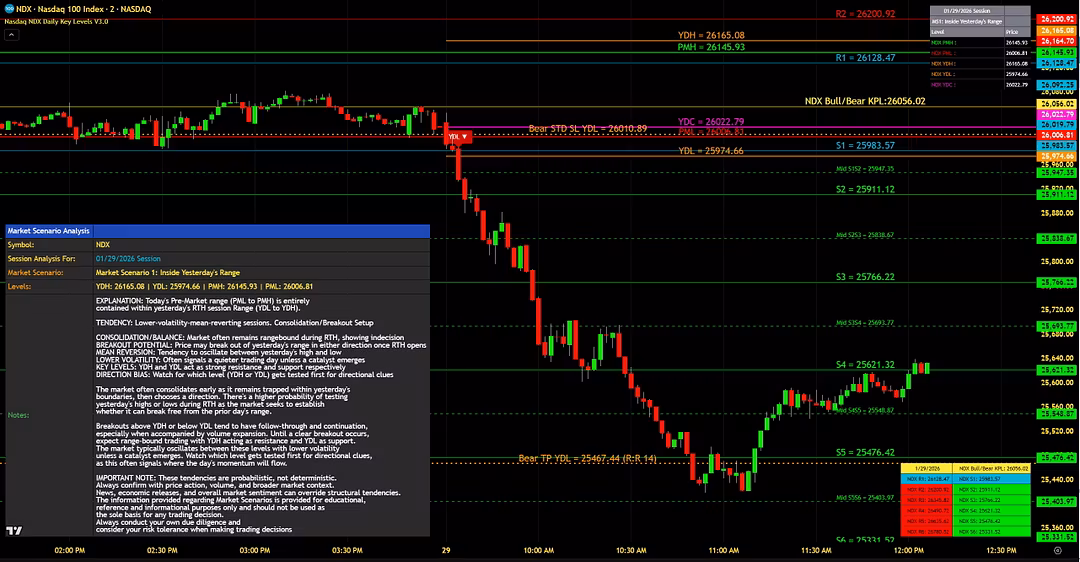Select the S4 = 25621.32 support label
This screenshot has width=1080, height=562.
coord(865,365)
